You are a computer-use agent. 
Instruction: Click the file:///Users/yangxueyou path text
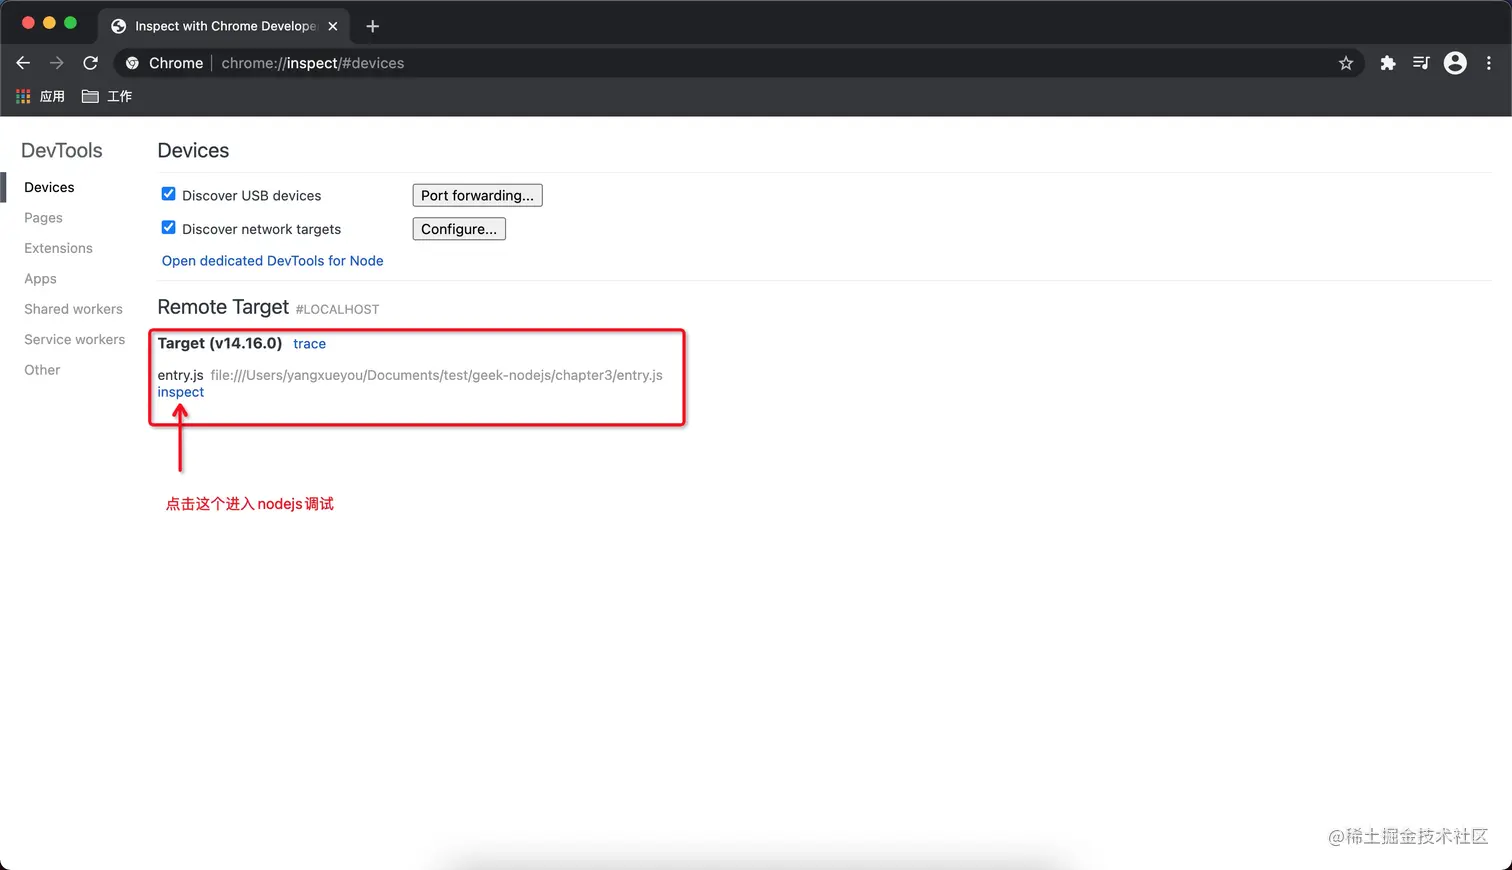[x=436, y=375]
